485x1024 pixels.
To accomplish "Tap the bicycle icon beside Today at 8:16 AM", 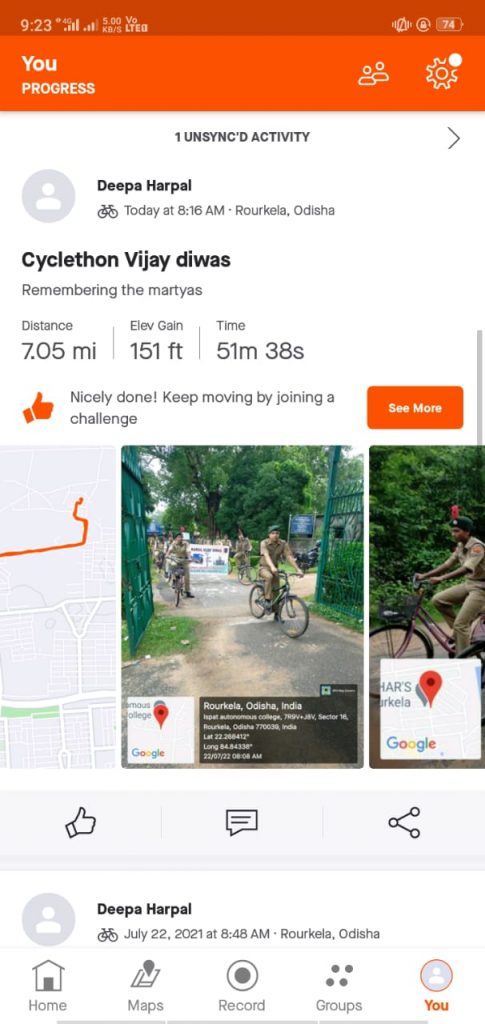I will point(108,211).
